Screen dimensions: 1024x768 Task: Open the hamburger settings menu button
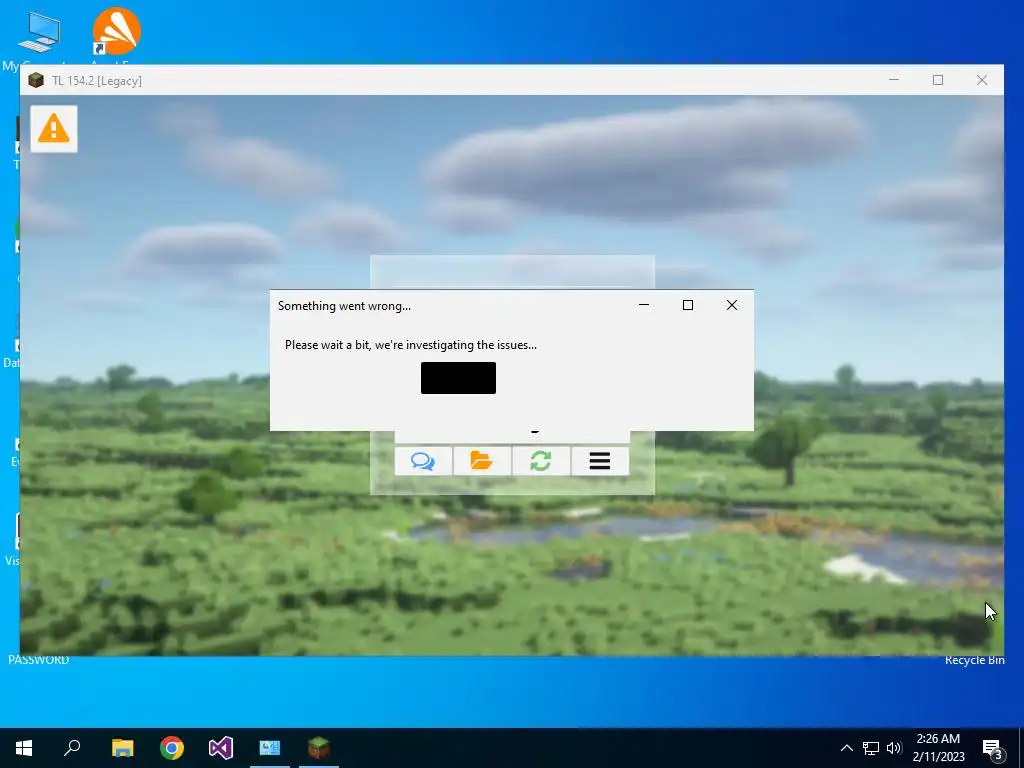pos(600,461)
